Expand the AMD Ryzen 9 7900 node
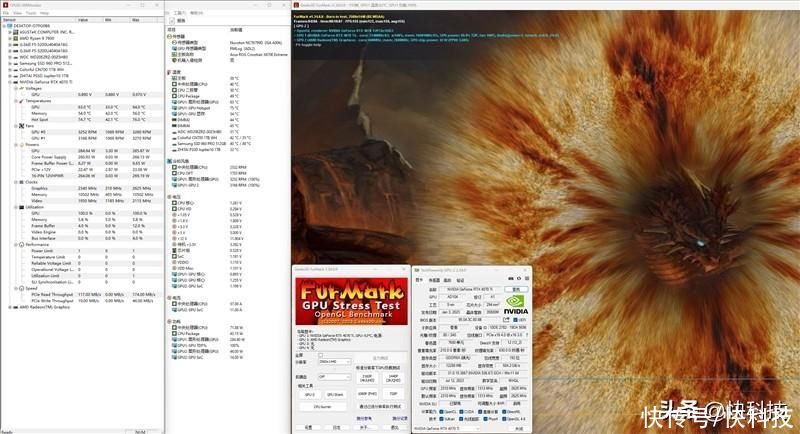Viewport: 800px width, 434px height. (10, 38)
